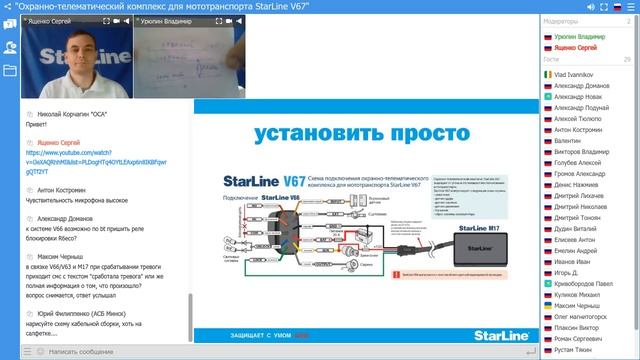640x360 pixels.
Task: Select guest Дмитрий Лихачев
Action: [x=579, y=196]
